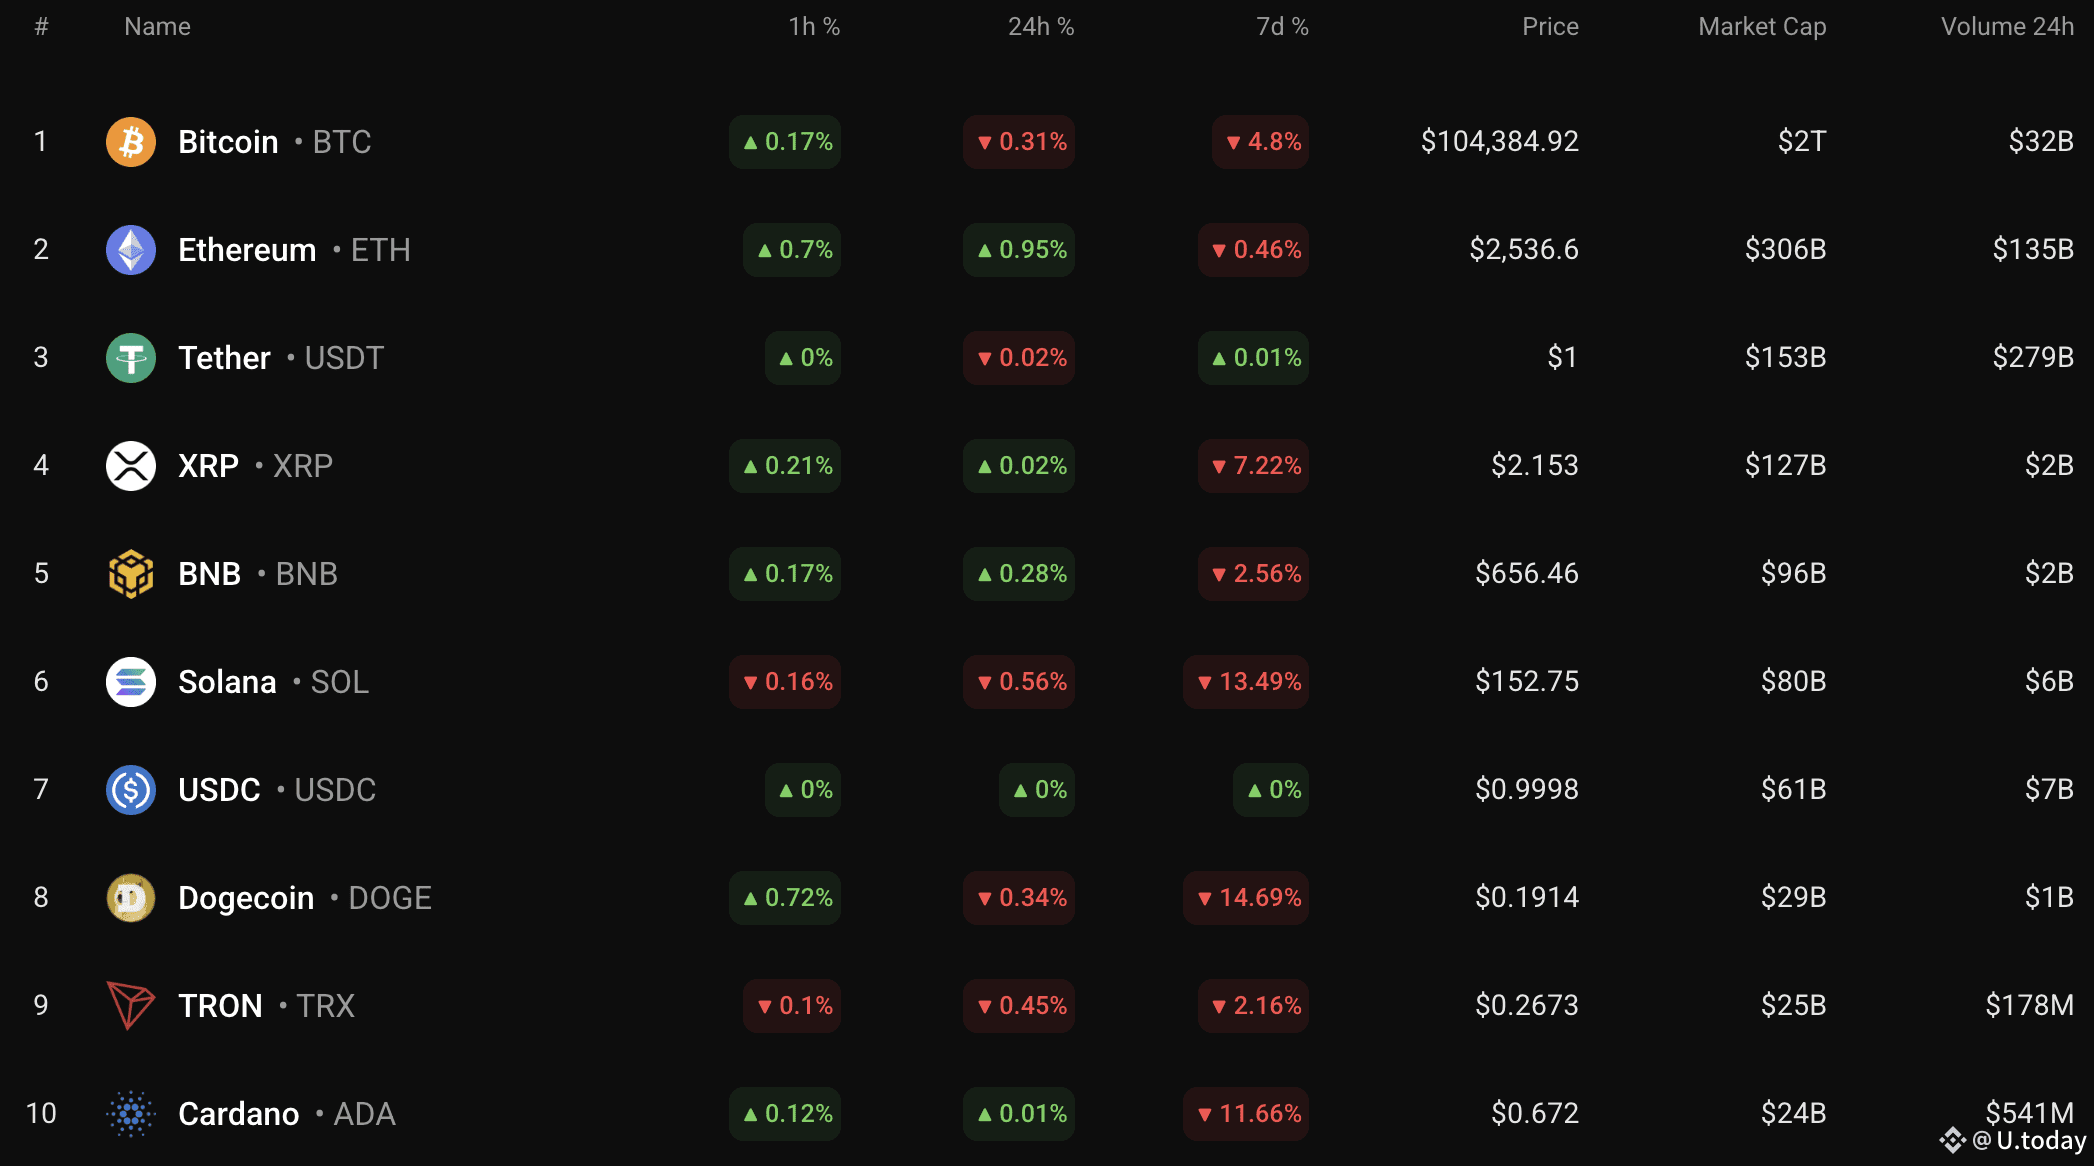Sort by the Price column header
2094x1166 pixels.
(x=1550, y=27)
